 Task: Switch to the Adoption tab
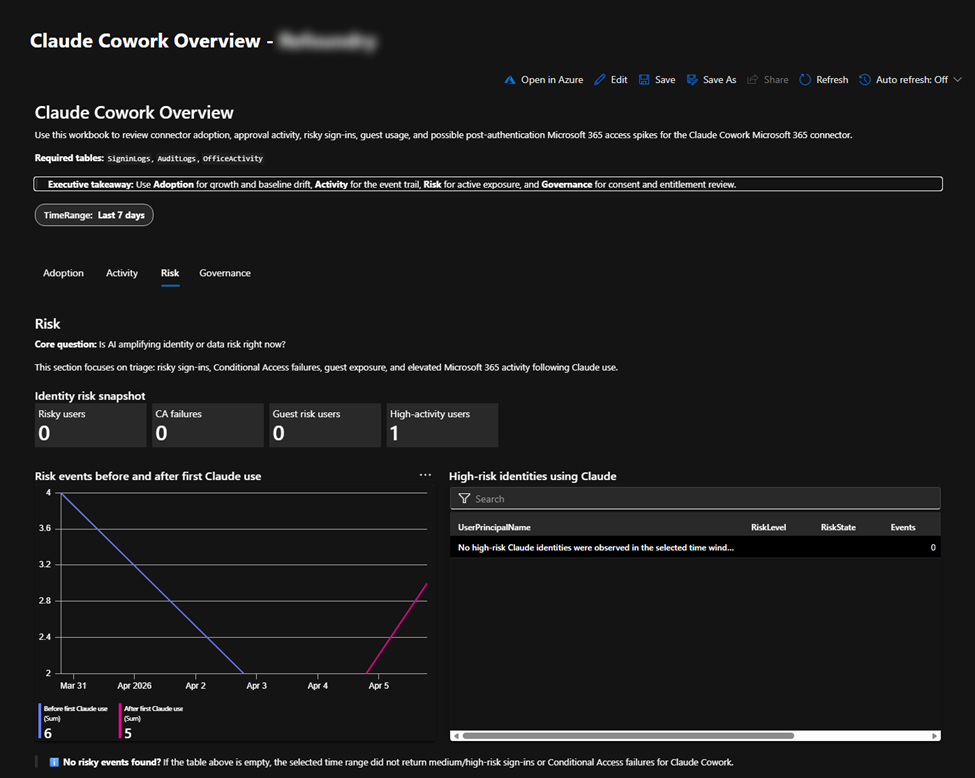coord(63,273)
